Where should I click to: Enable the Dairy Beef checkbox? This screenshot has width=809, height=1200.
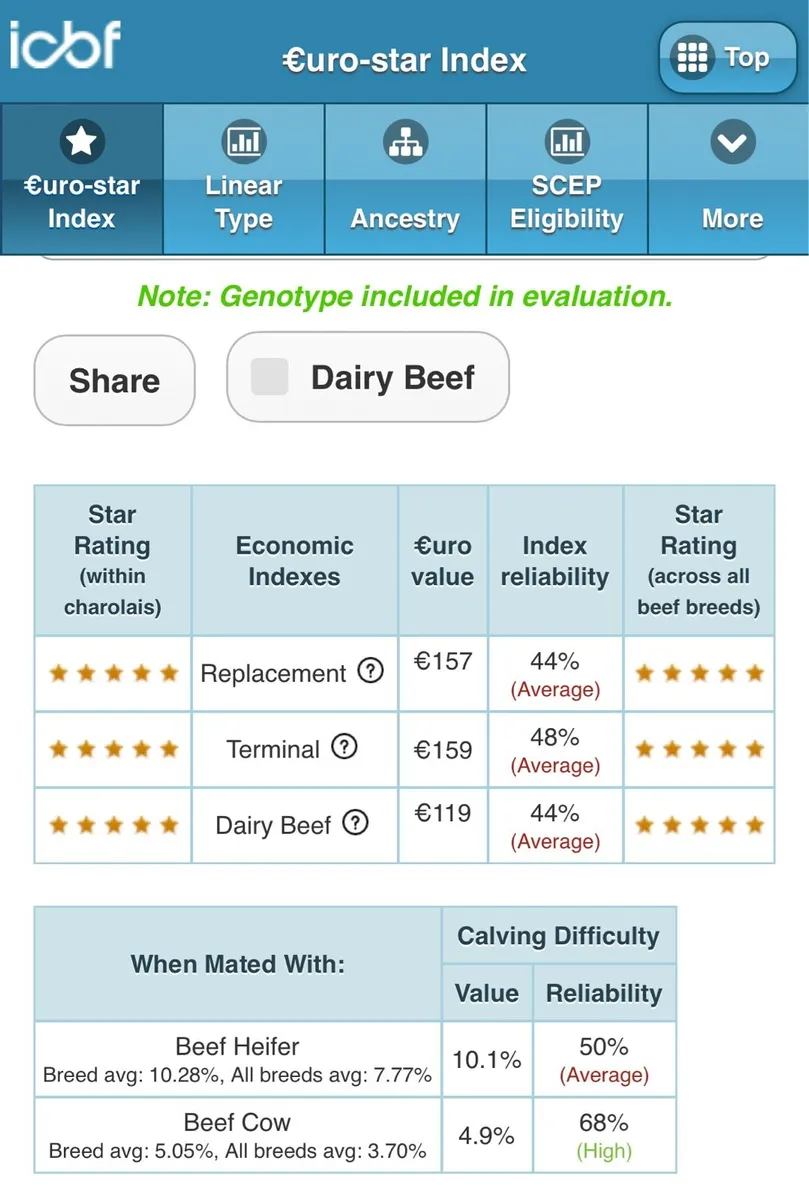269,377
